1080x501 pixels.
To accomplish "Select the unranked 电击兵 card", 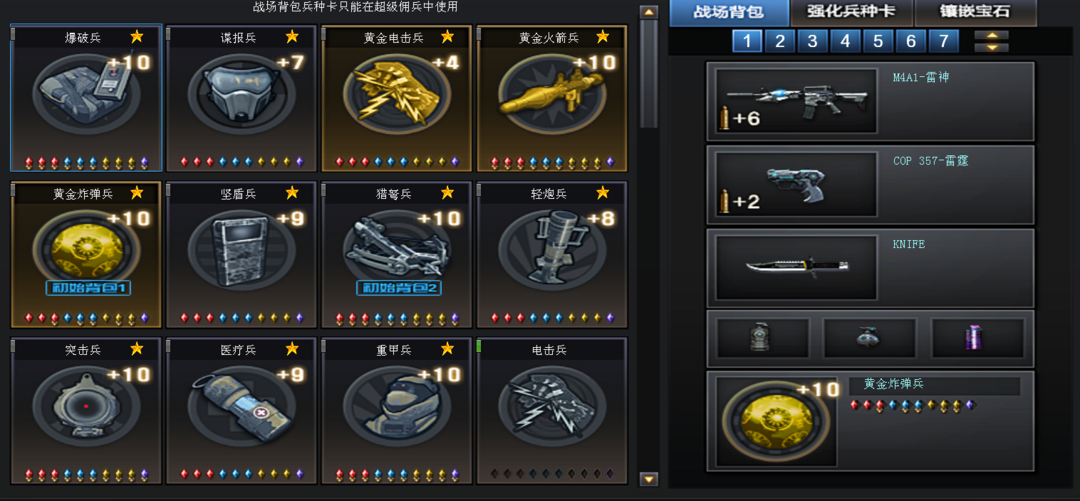I will [x=552, y=411].
